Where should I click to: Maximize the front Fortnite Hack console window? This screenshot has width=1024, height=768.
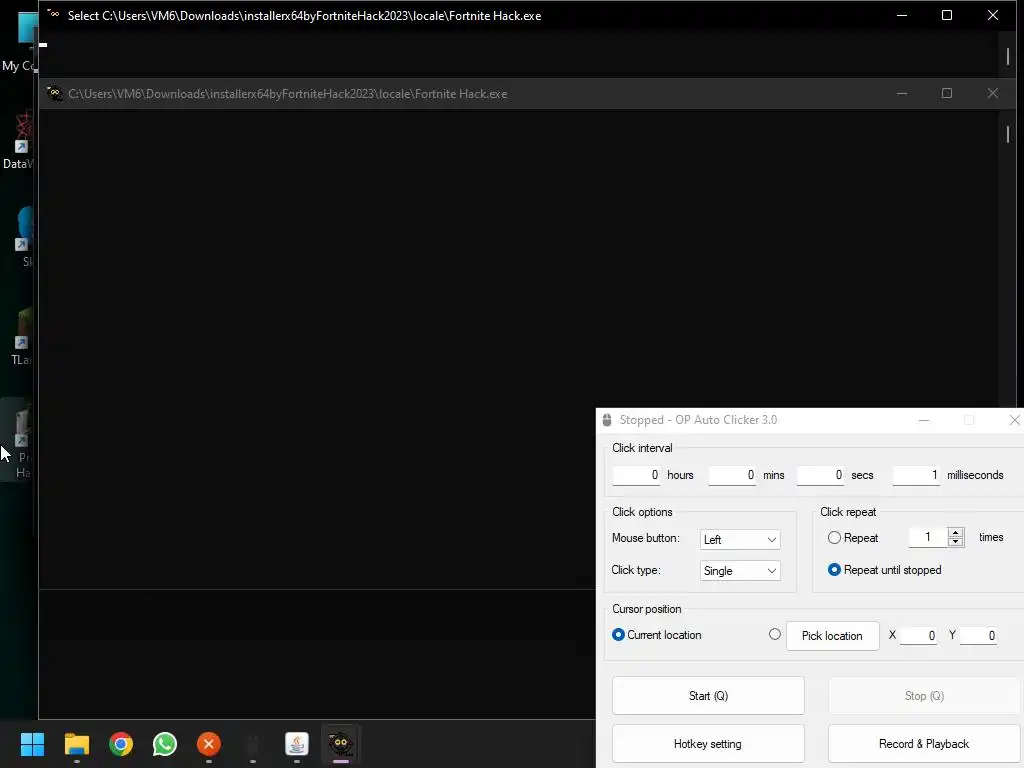(946, 15)
